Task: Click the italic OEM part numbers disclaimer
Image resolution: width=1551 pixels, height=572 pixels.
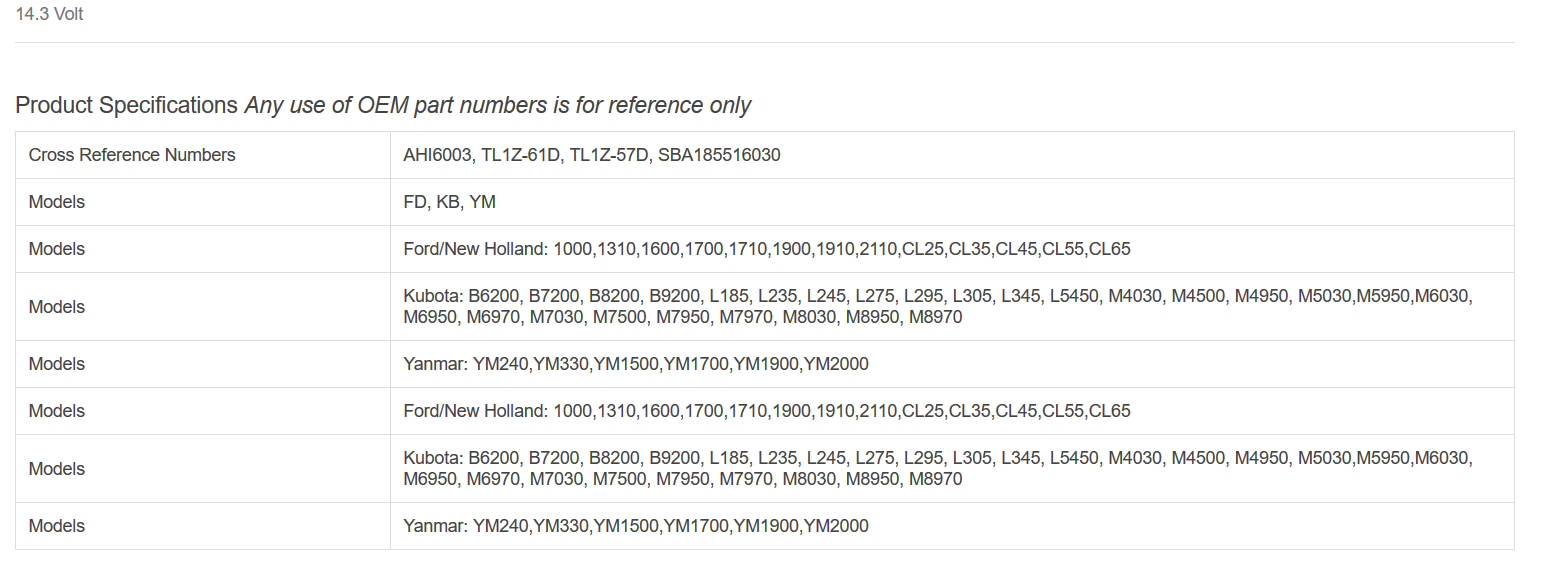Action: (x=497, y=105)
